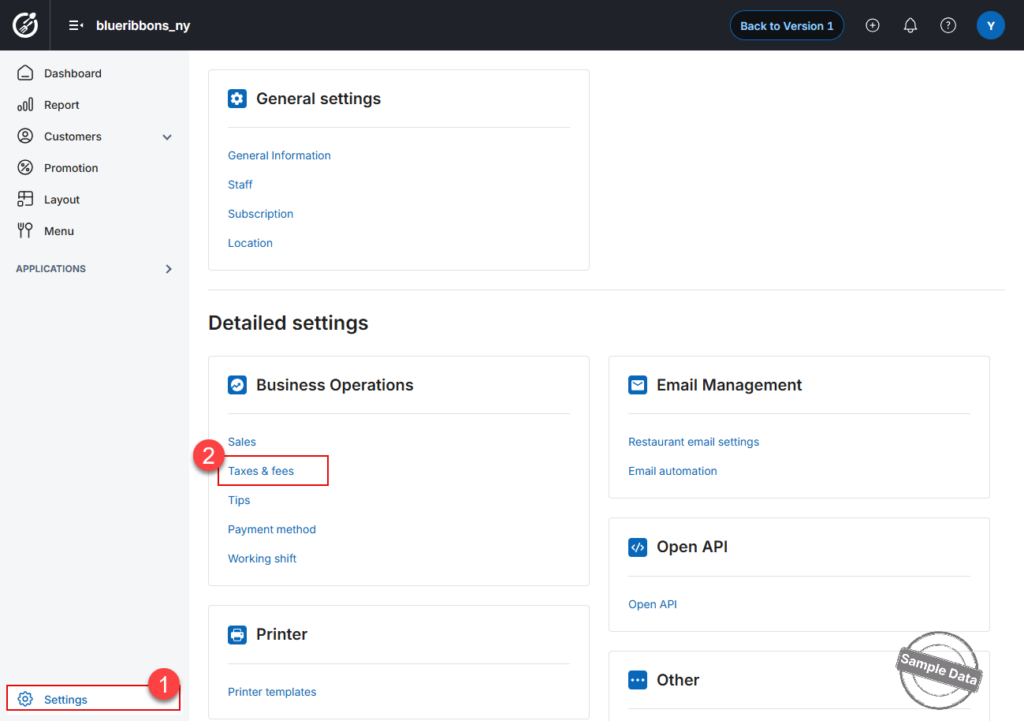This screenshot has width=1024, height=721.
Task: Click the Printer section icon
Action: 237,634
